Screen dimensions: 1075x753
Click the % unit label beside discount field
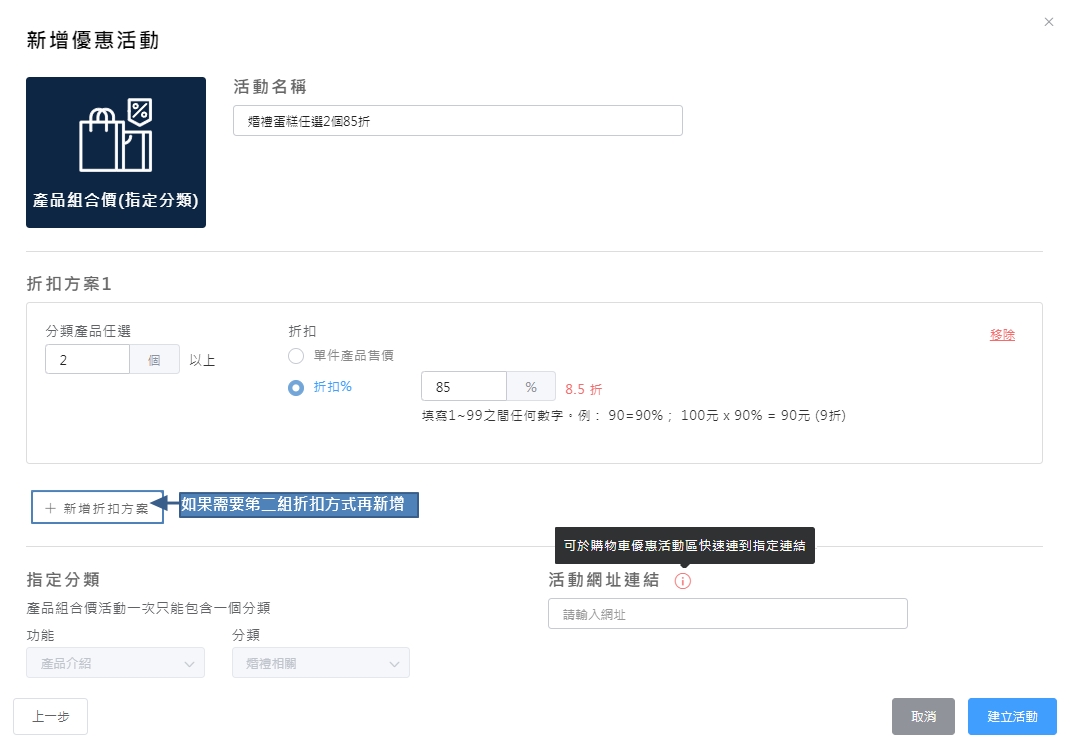531,387
